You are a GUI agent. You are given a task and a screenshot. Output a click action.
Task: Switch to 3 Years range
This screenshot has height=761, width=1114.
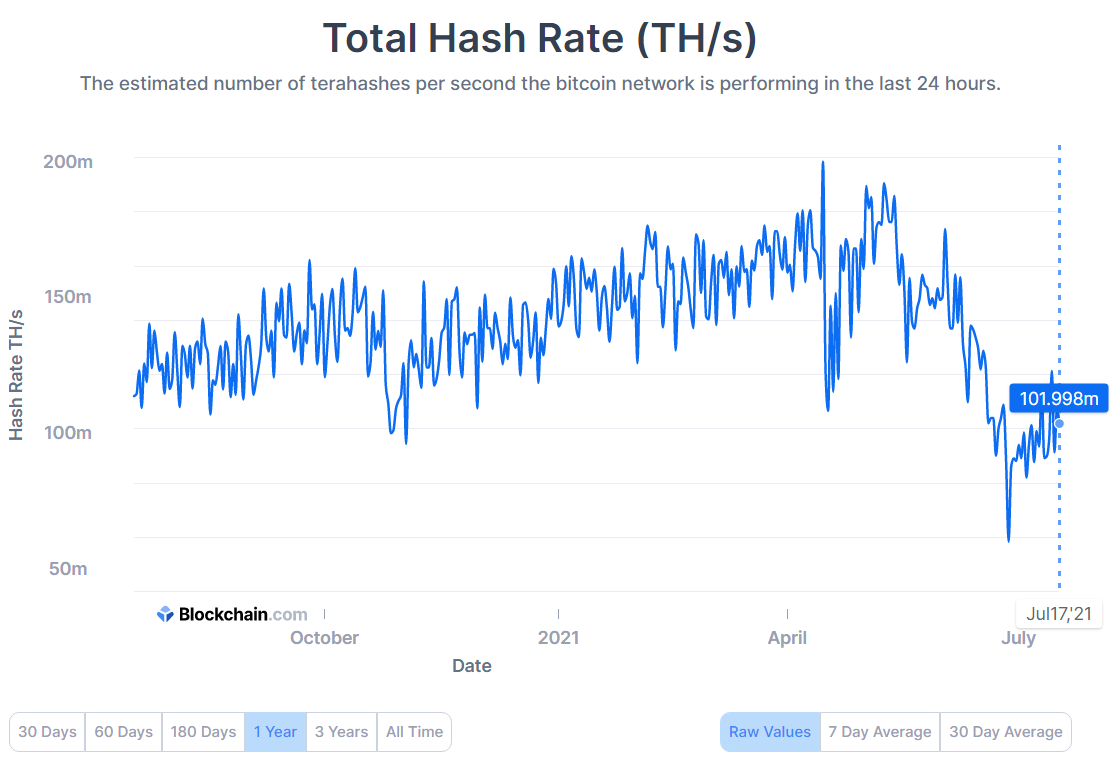click(x=342, y=732)
